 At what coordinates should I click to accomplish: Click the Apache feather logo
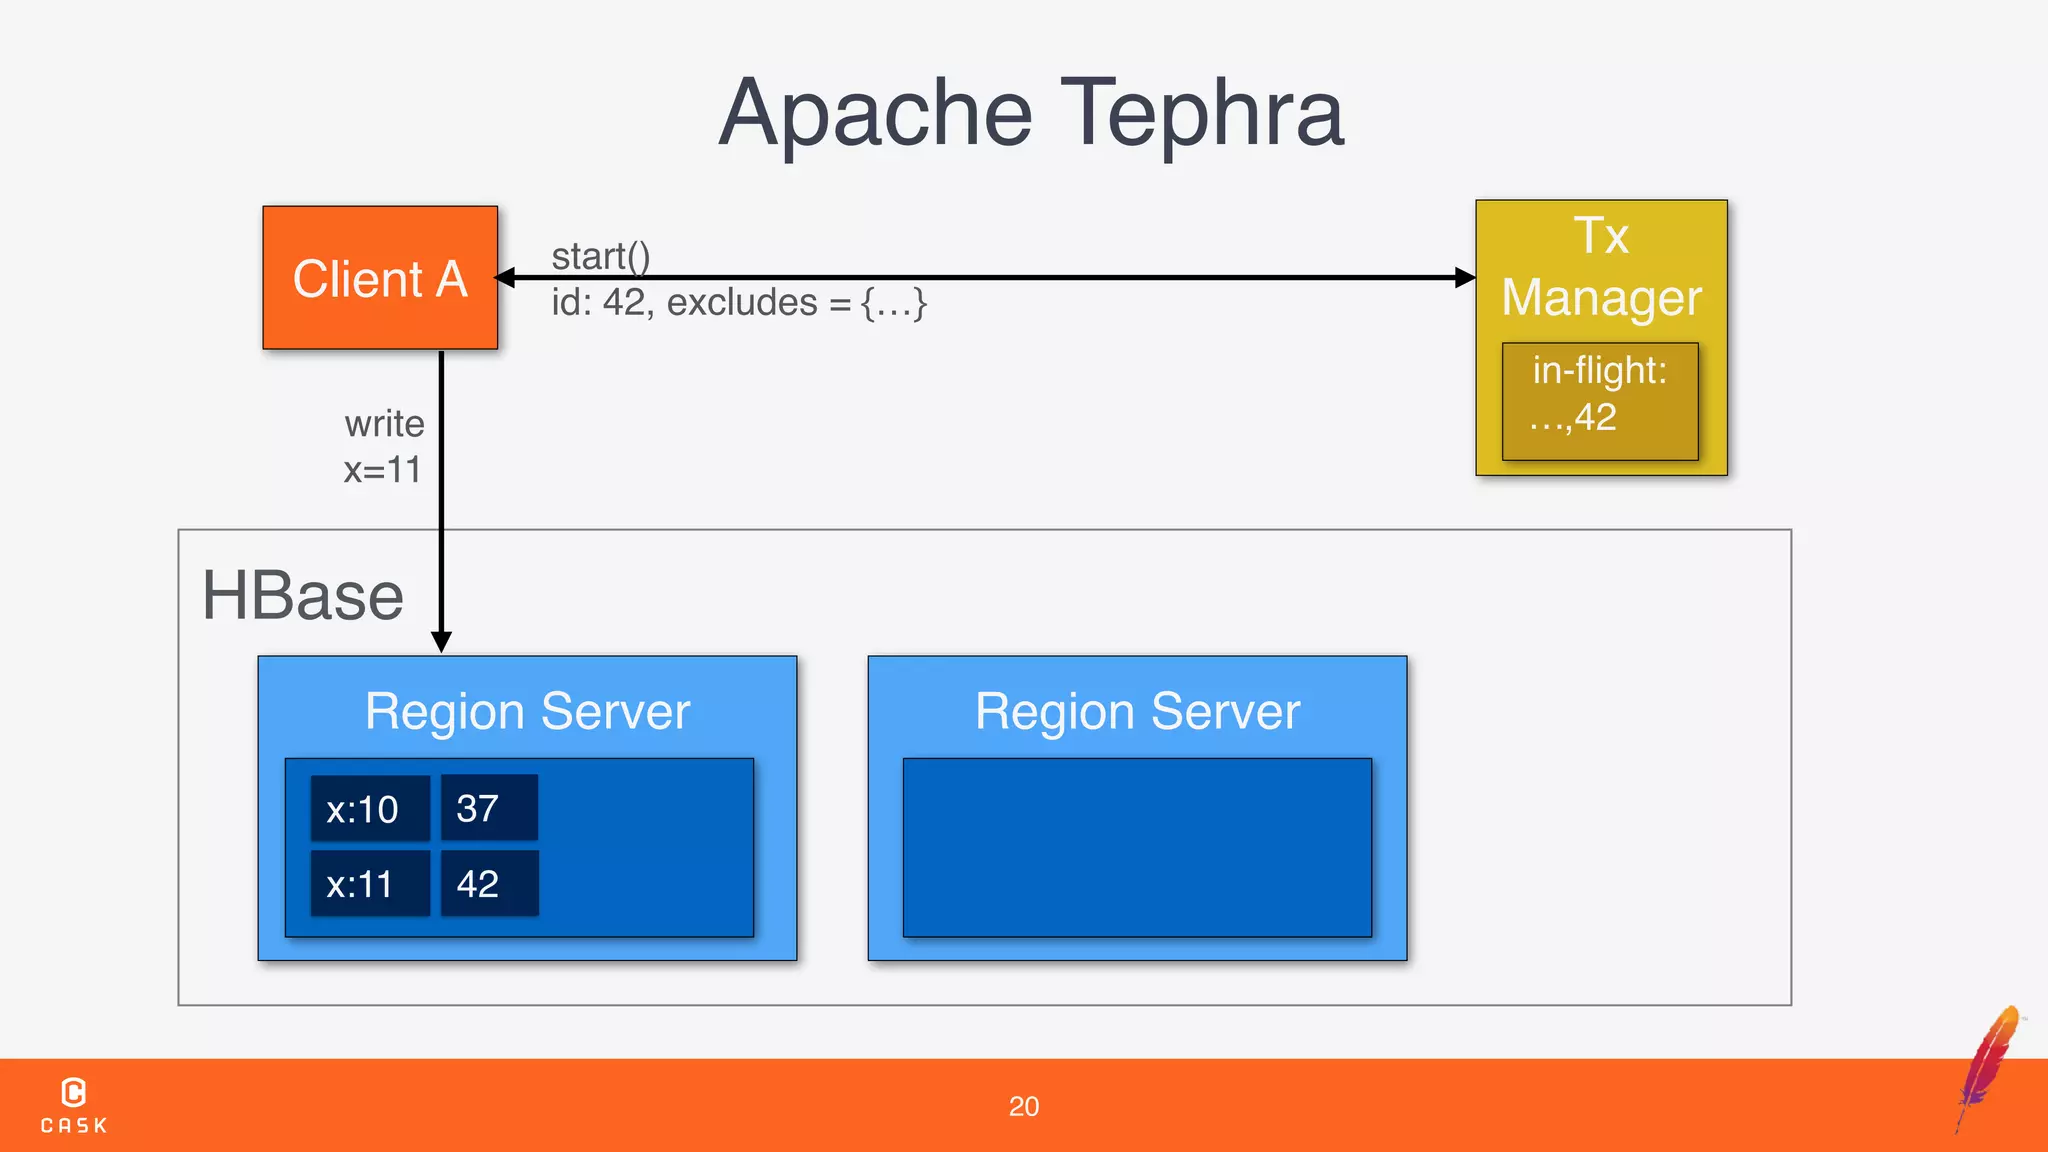[x=1990, y=1068]
